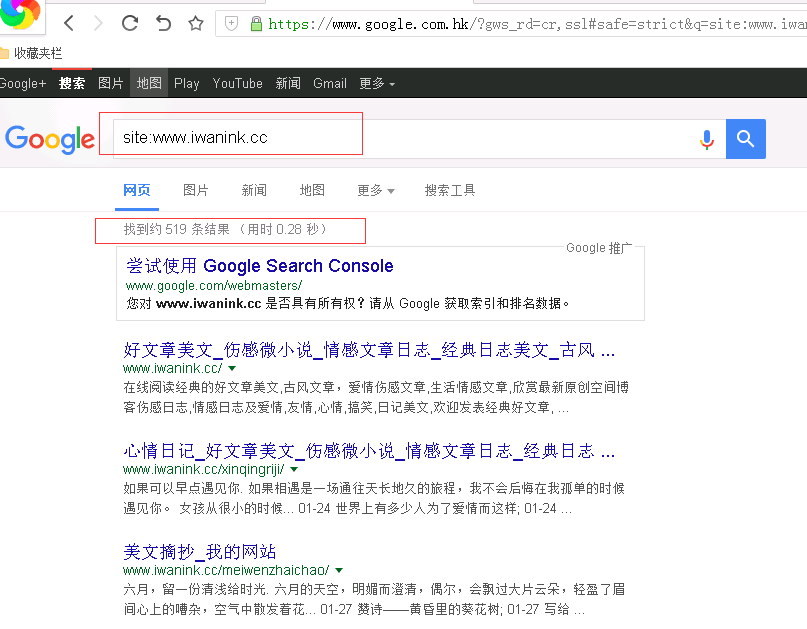Expand arrow next to www.iwanink.cc/ URL
Image resolution: width=807 pixels, height=629 pixels.
[x=232, y=369]
